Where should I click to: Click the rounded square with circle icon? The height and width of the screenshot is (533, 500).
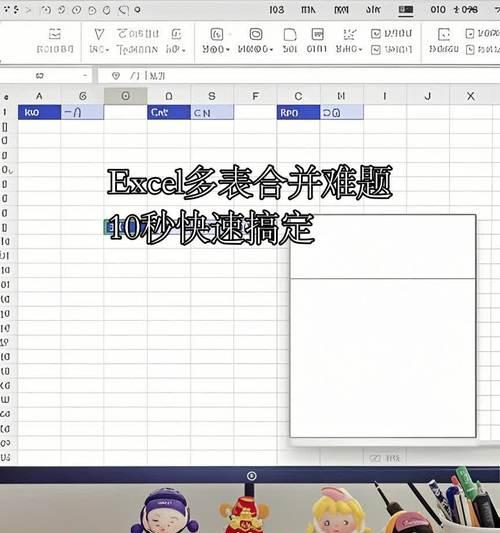pos(256,34)
